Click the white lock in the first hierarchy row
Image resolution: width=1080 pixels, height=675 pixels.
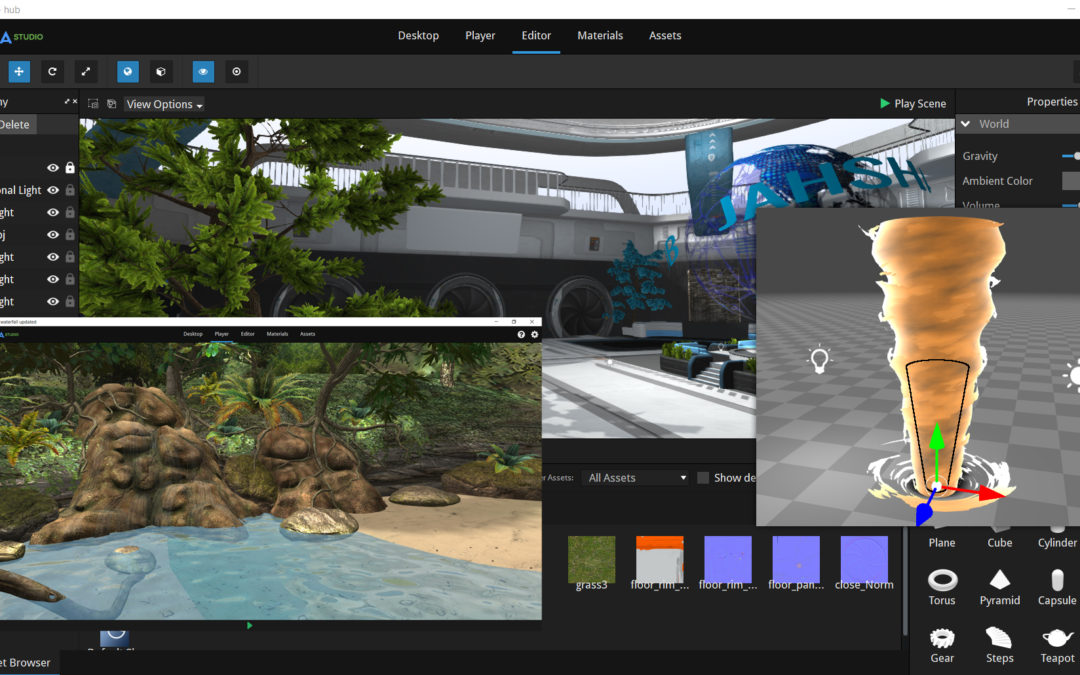tap(70, 167)
